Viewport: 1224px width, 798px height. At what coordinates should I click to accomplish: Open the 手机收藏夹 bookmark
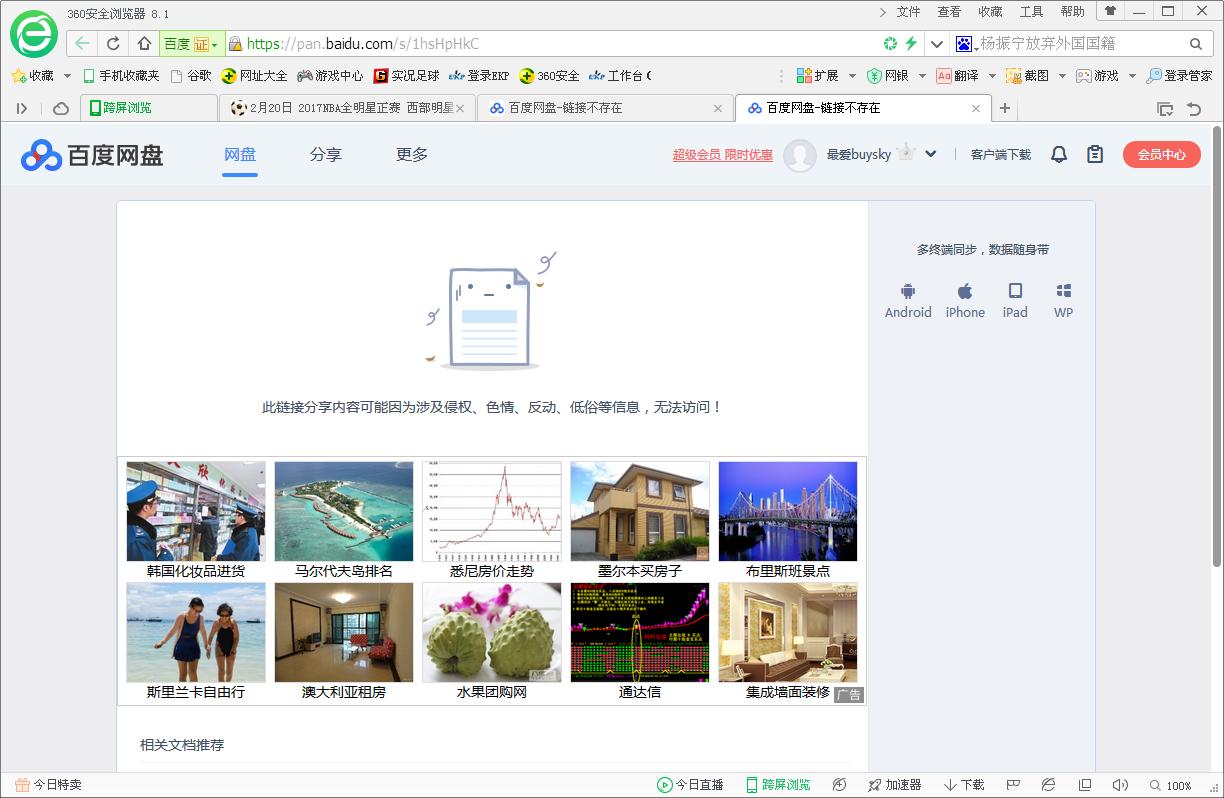pos(121,76)
